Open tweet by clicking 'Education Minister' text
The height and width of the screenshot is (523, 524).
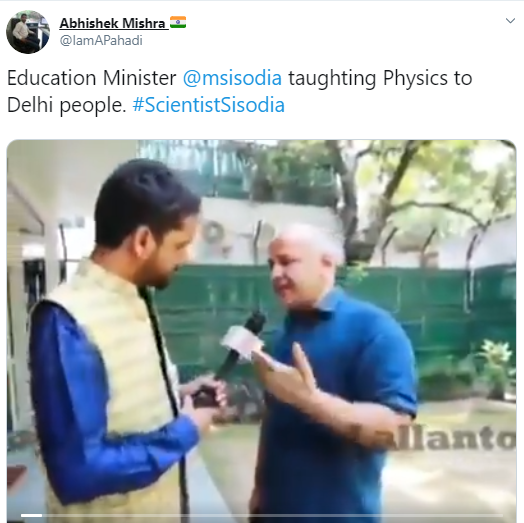click(92, 78)
